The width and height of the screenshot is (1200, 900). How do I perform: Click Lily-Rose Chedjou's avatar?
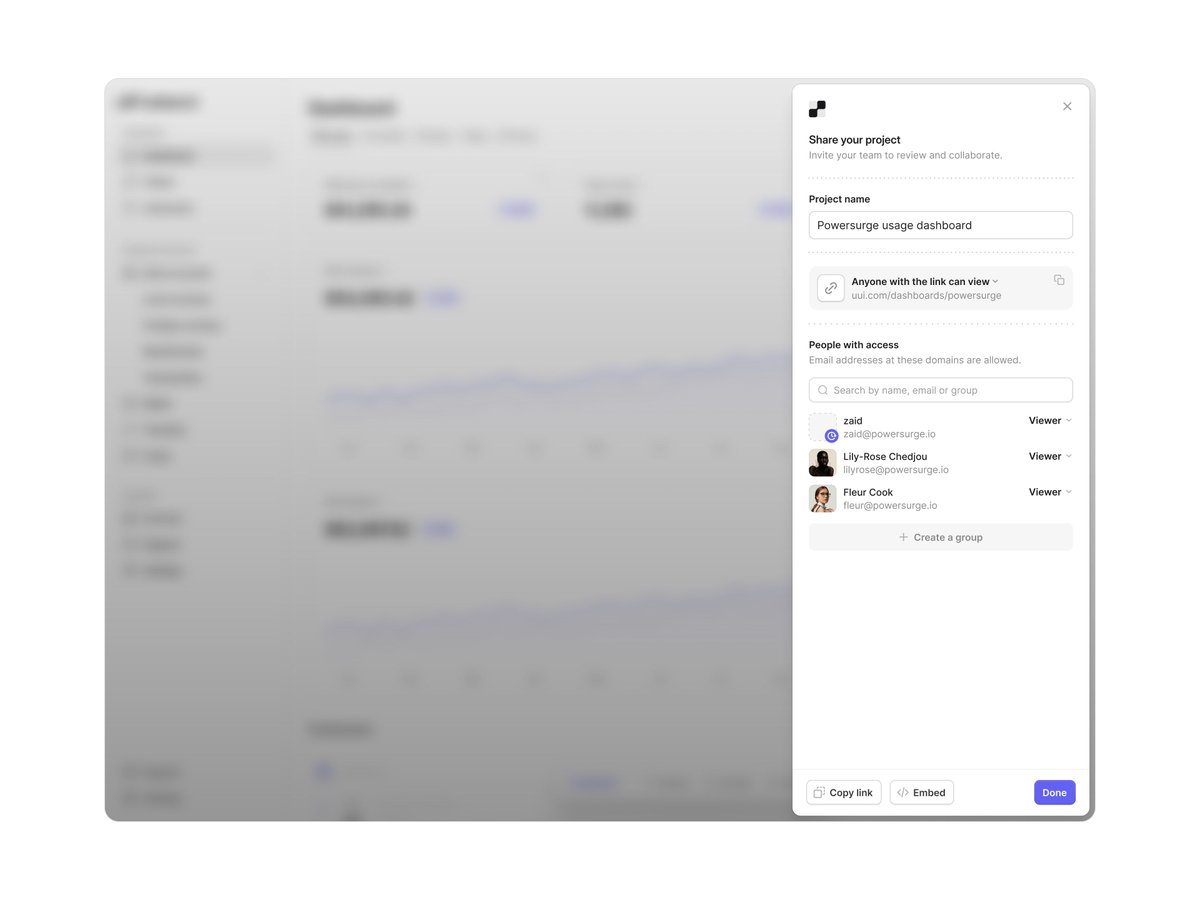(822, 463)
